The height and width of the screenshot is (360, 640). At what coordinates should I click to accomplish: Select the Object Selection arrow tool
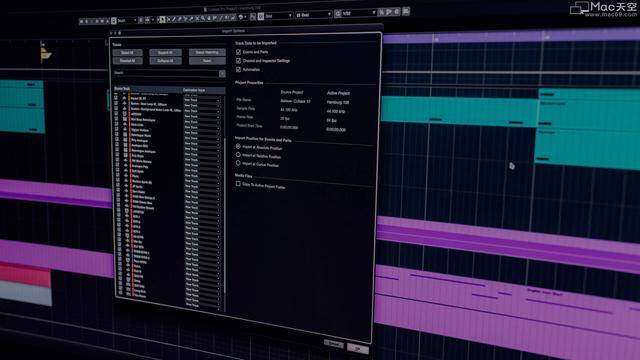point(162,19)
